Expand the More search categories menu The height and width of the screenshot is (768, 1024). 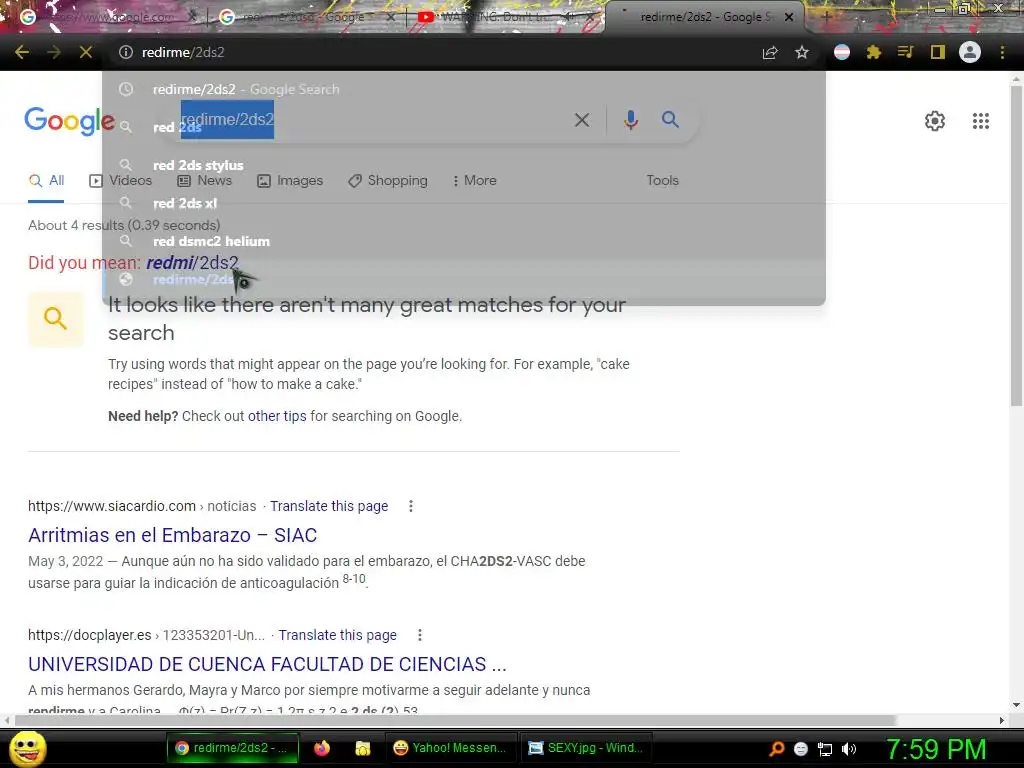point(475,181)
